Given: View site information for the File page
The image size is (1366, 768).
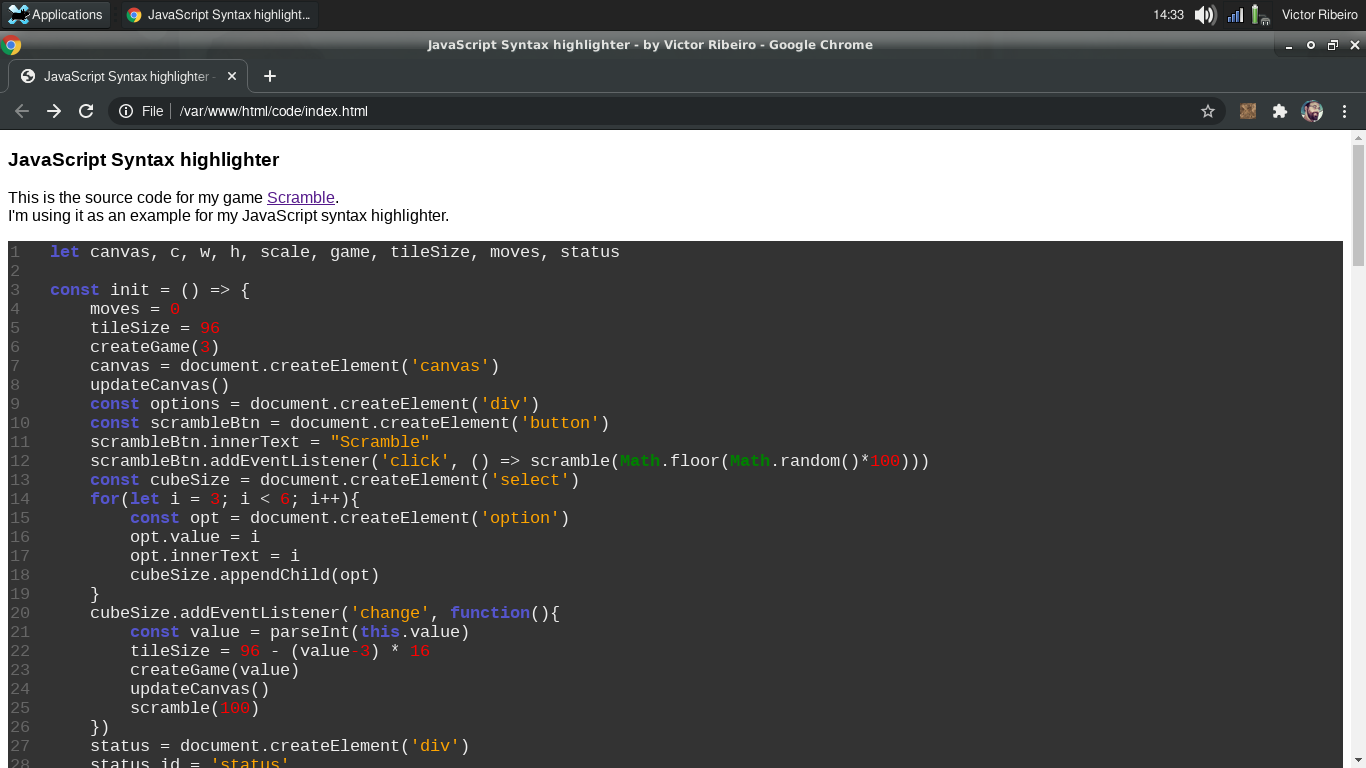Looking at the screenshot, I should coord(126,111).
